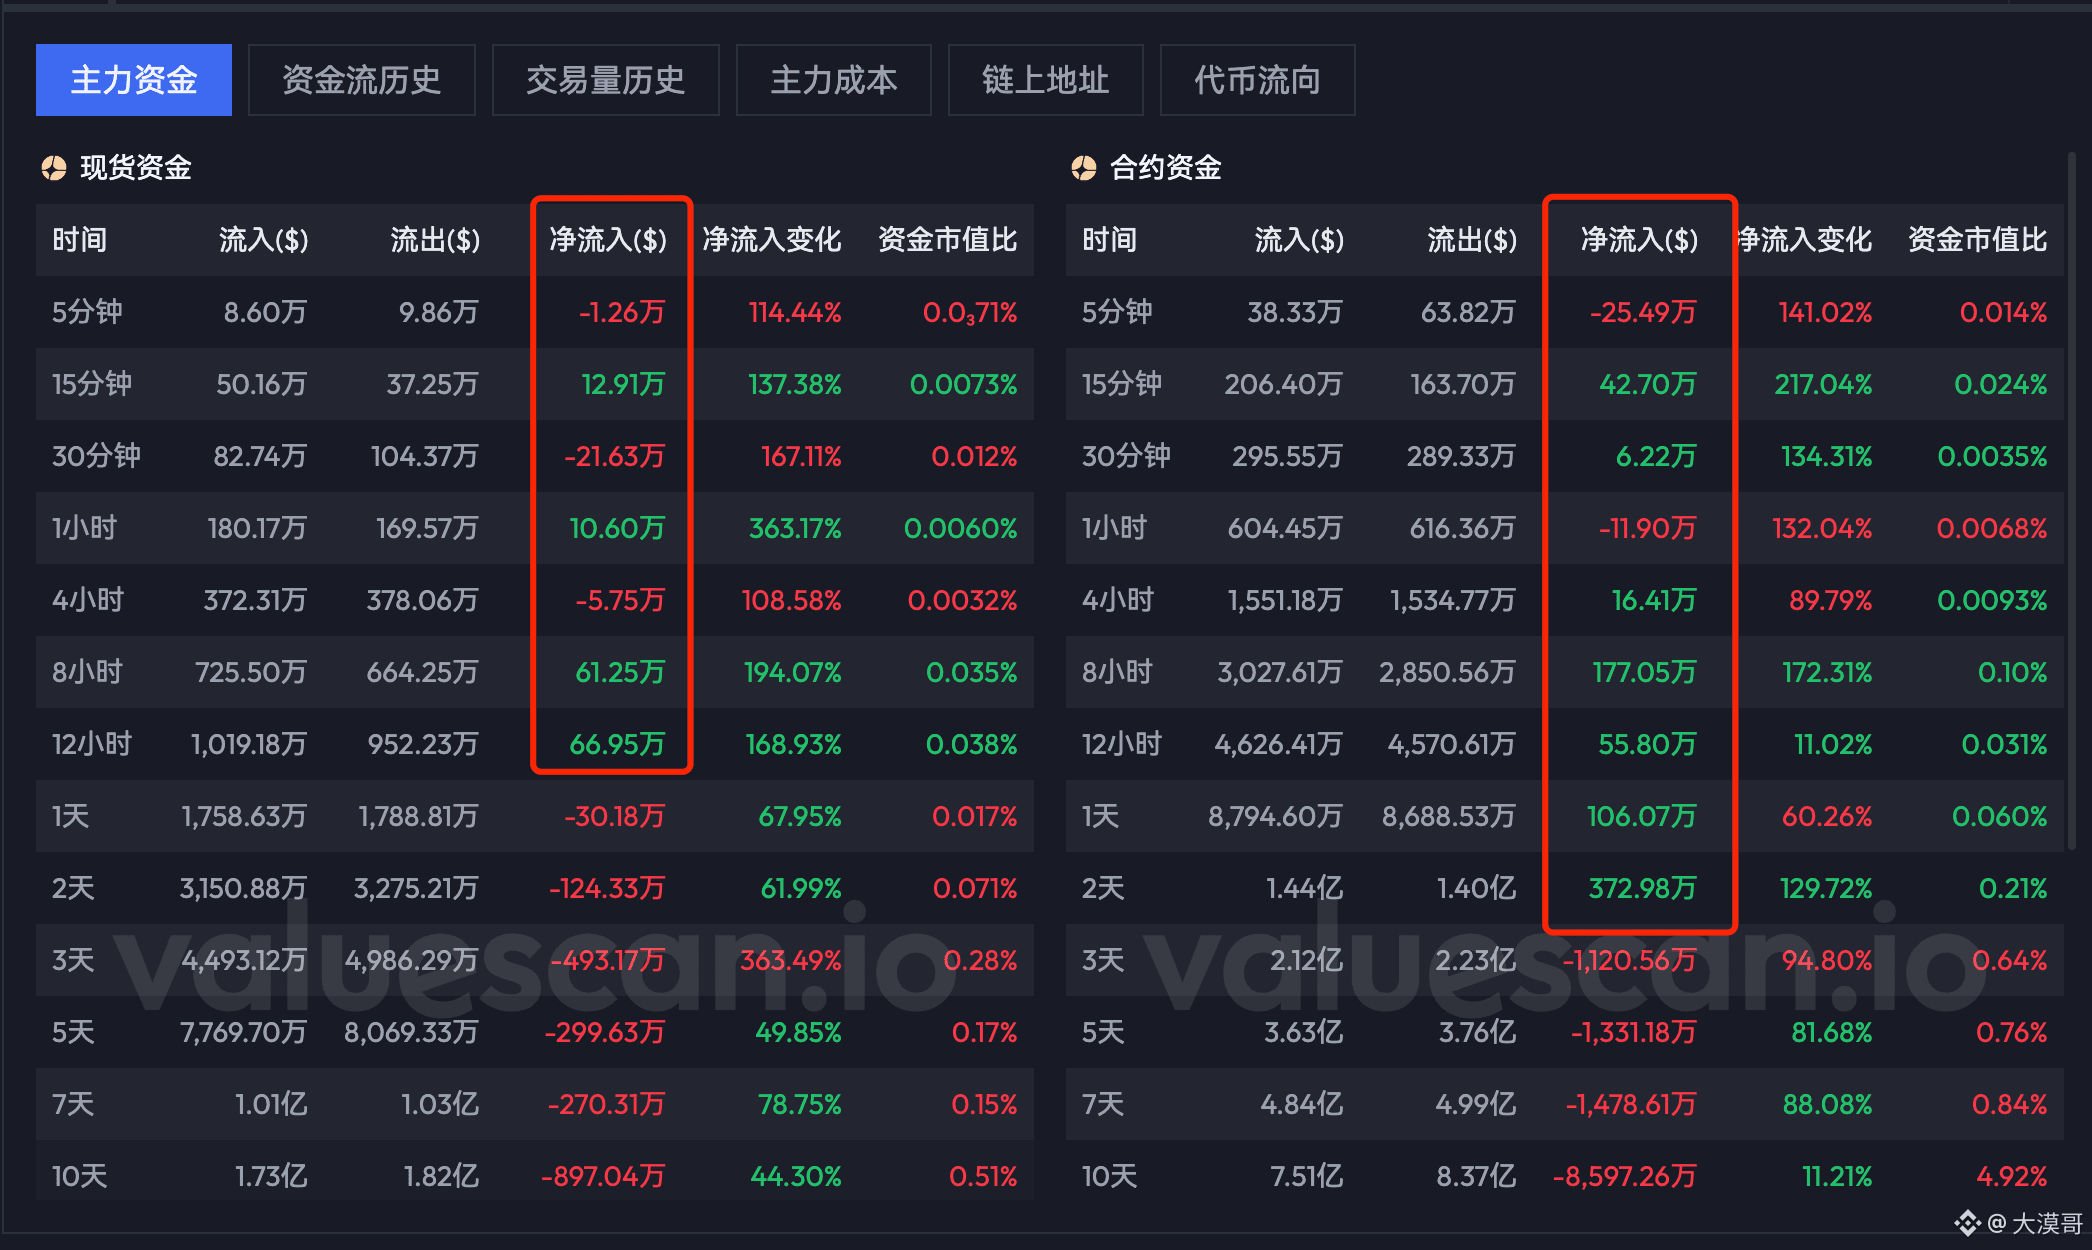Viewport: 2092px width, 1250px height.
Task: Click the Binance logo watermark icon
Action: pyautogui.click(x=1967, y=1223)
